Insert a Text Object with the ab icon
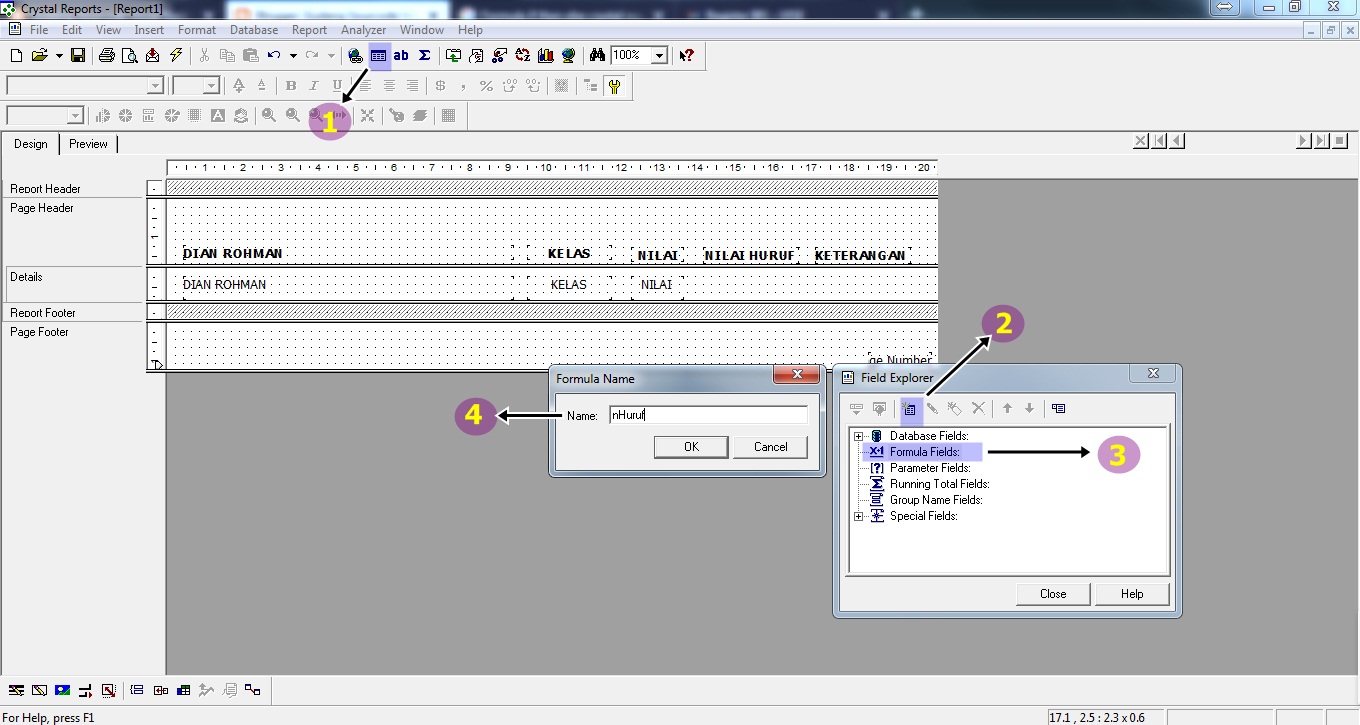 pyautogui.click(x=401, y=56)
